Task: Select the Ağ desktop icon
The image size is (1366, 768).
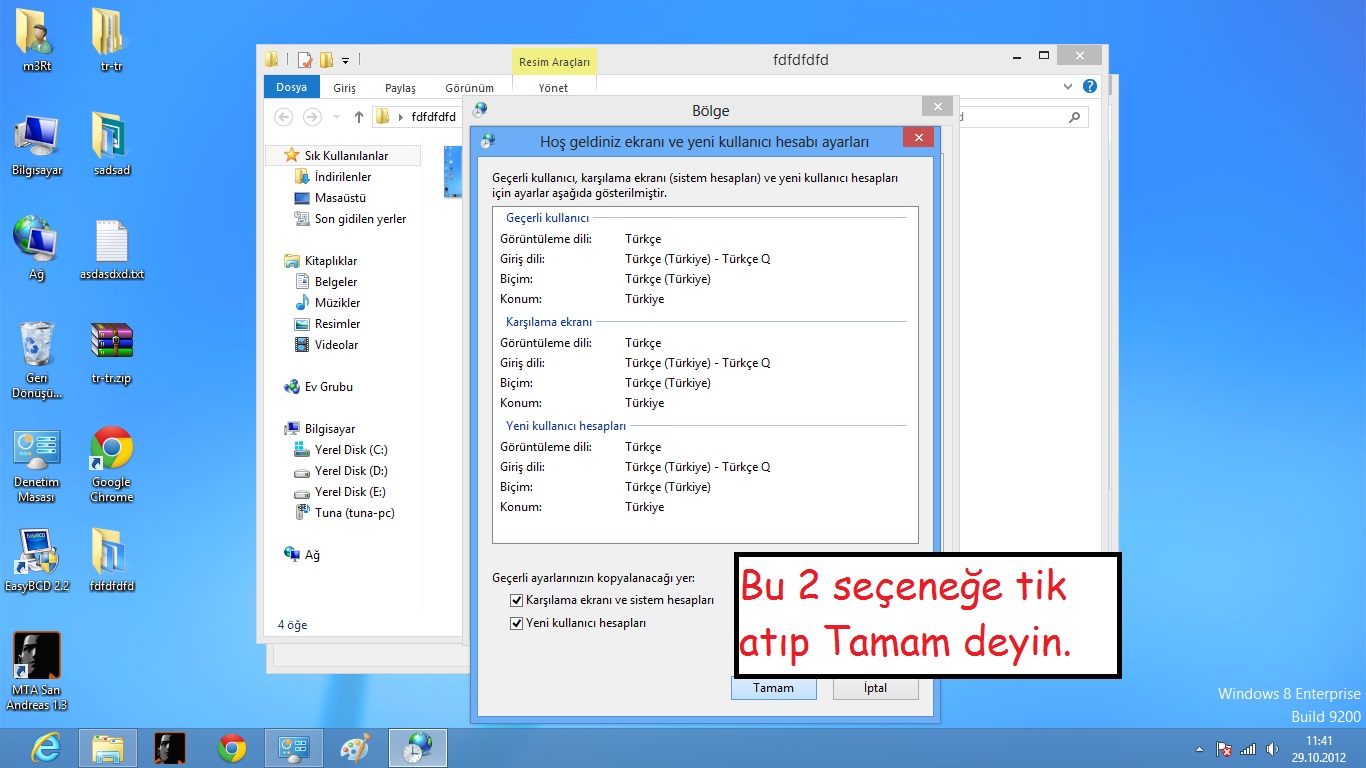Action: [x=37, y=249]
